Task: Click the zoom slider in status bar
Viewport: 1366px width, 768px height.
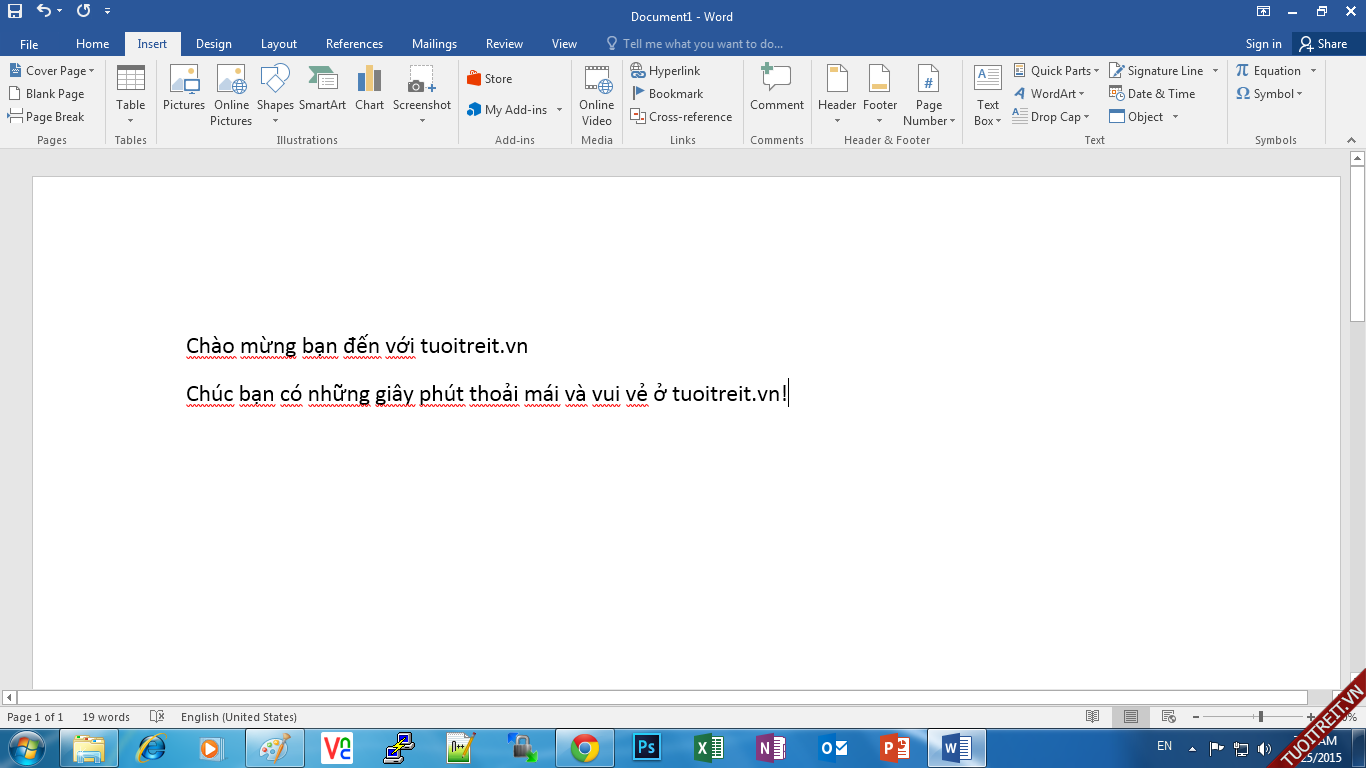Action: tap(1260, 717)
